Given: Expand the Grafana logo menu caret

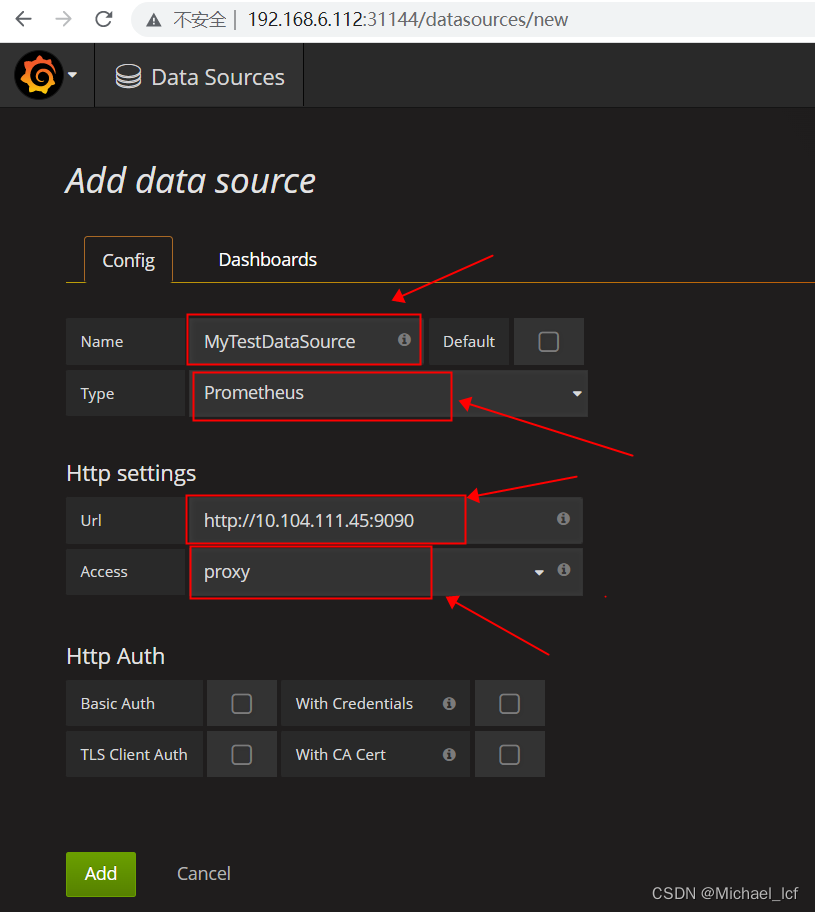Looking at the screenshot, I should tap(73, 74).
